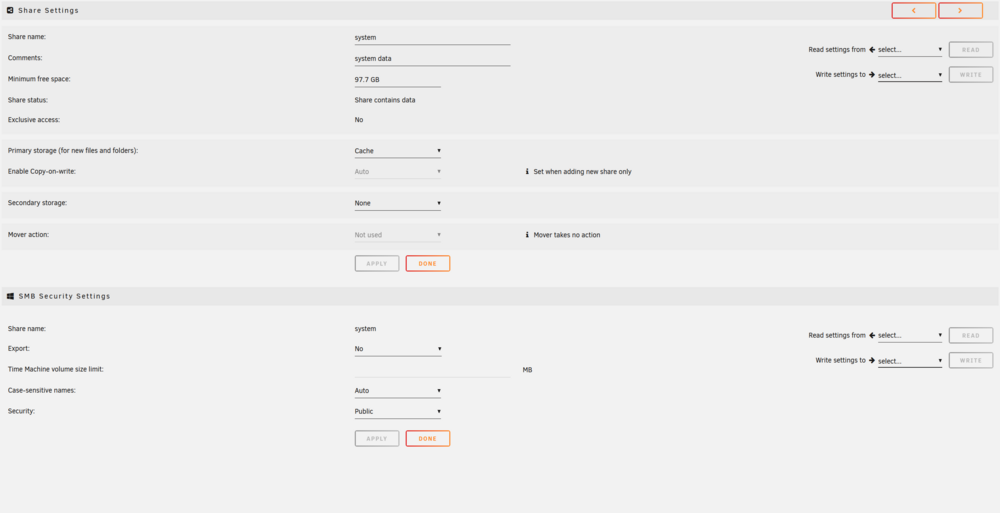Click left arrow icon by Share Settings 'Read settings from'

pos(872,49)
